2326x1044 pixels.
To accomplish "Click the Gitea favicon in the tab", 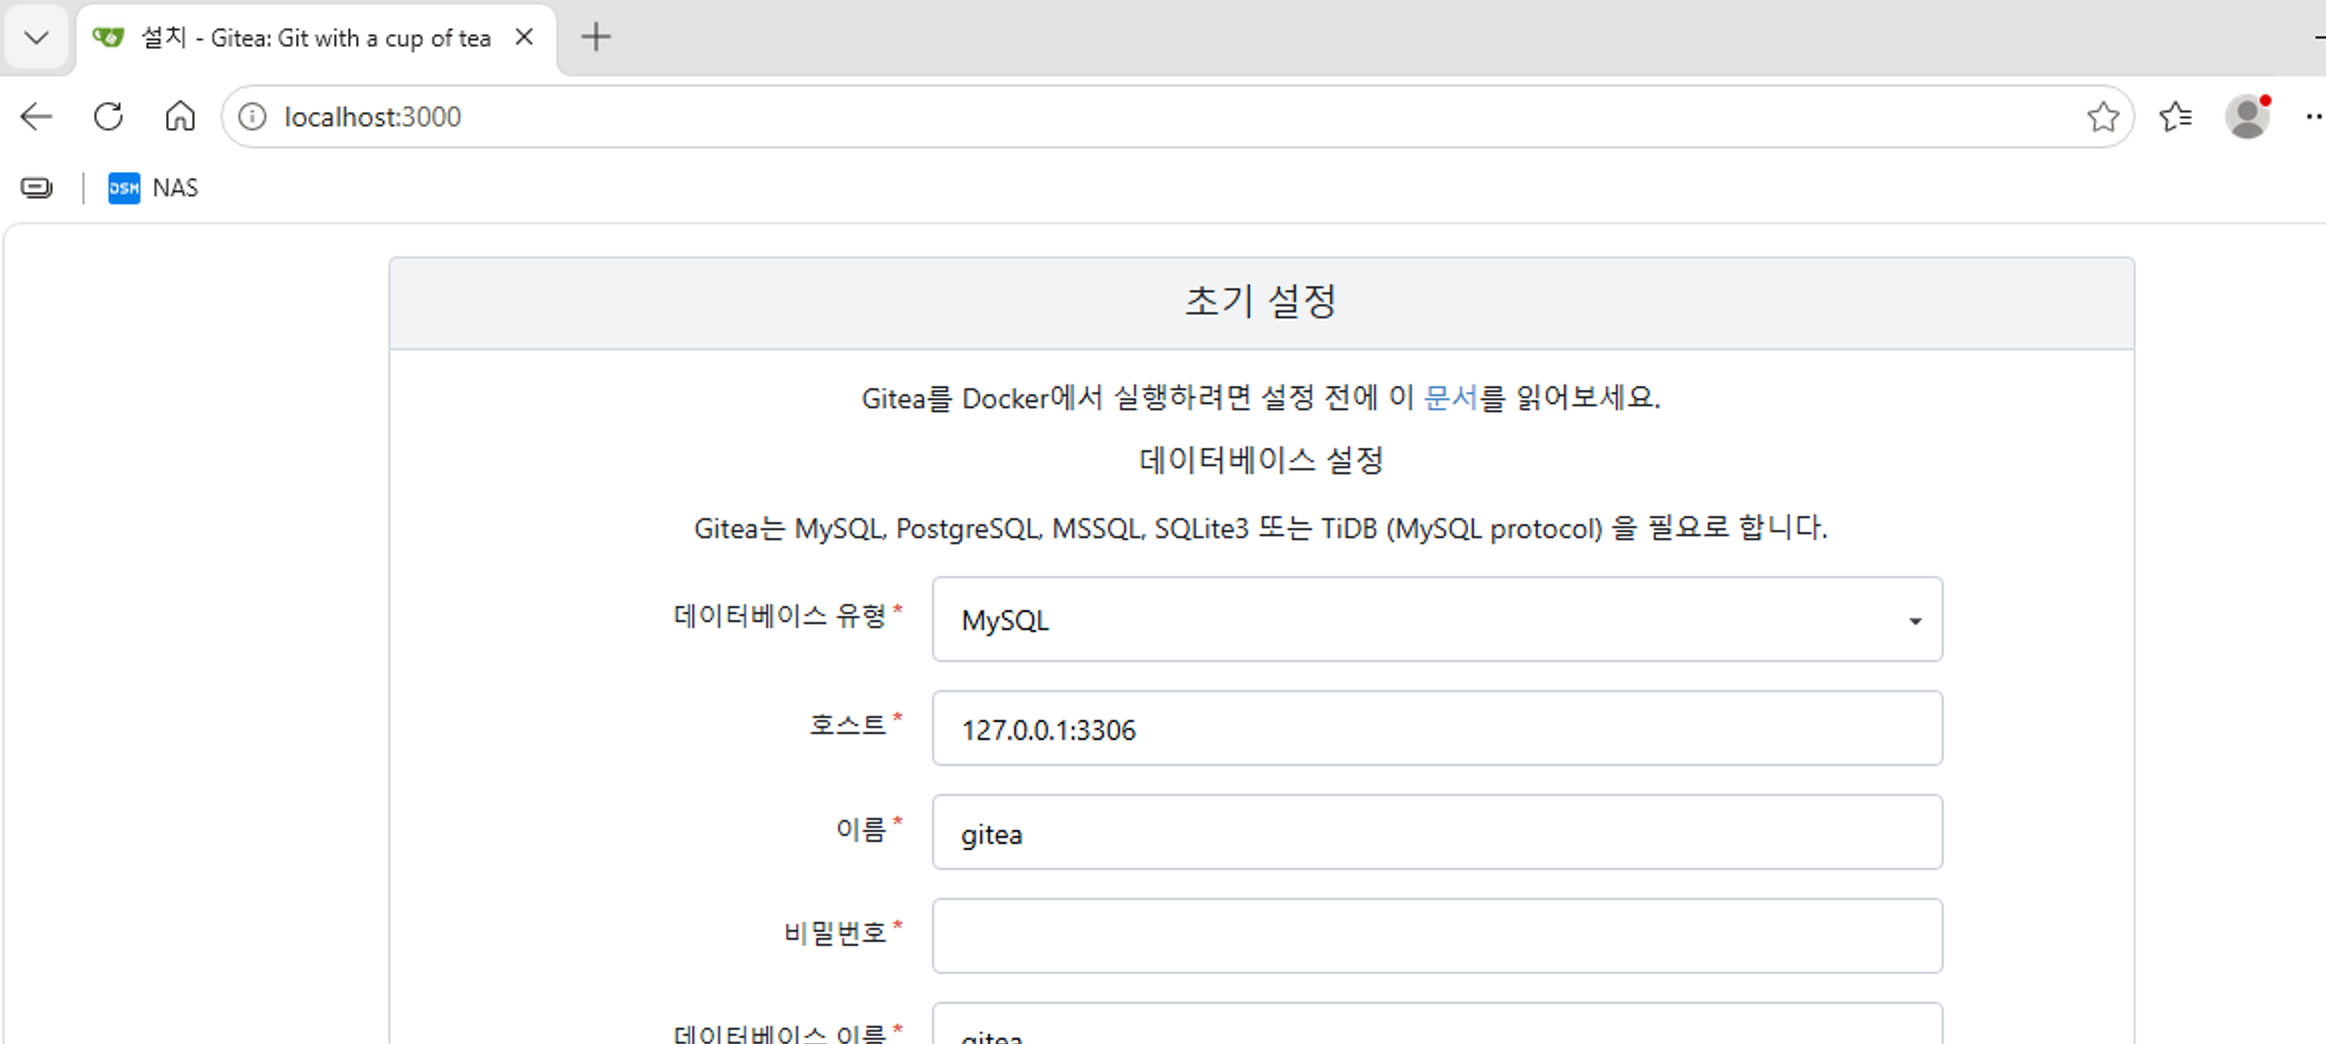I will tap(108, 37).
